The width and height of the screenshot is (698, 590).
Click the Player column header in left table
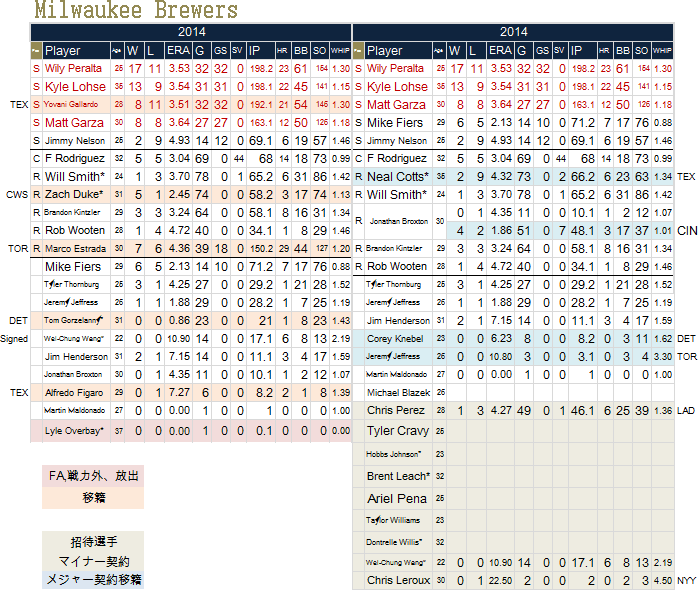(x=76, y=51)
